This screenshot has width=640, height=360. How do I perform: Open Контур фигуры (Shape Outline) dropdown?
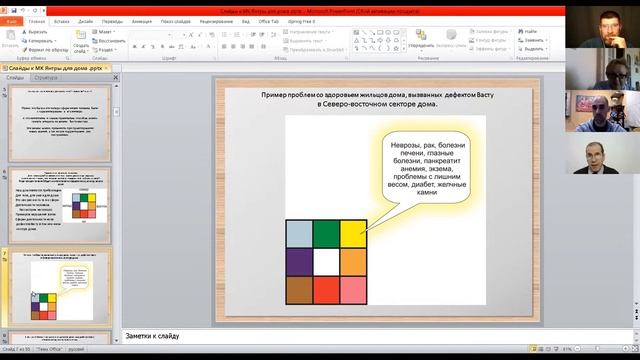pyautogui.click(x=489, y=40)
